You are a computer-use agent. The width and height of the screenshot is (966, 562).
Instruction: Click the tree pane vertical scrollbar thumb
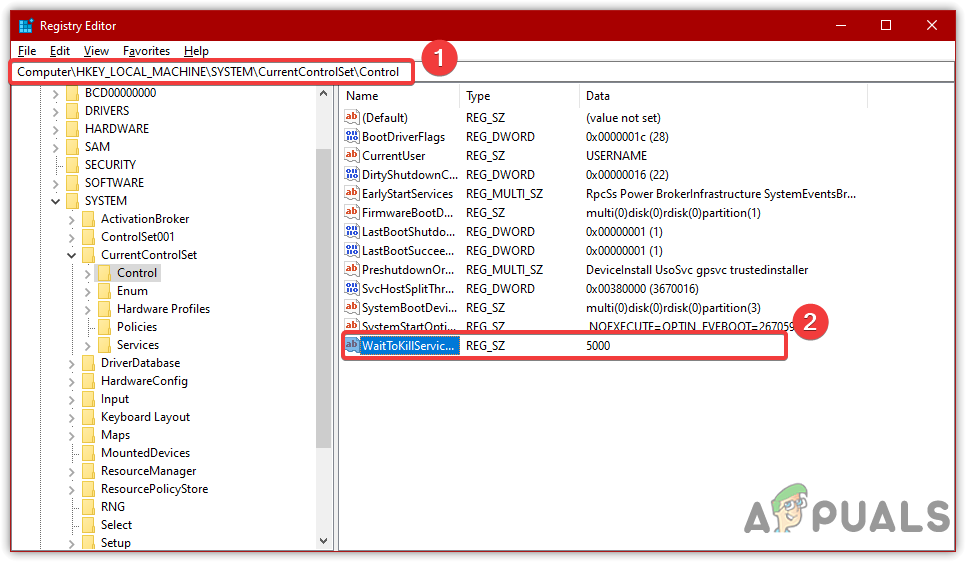tap(323, 298)
